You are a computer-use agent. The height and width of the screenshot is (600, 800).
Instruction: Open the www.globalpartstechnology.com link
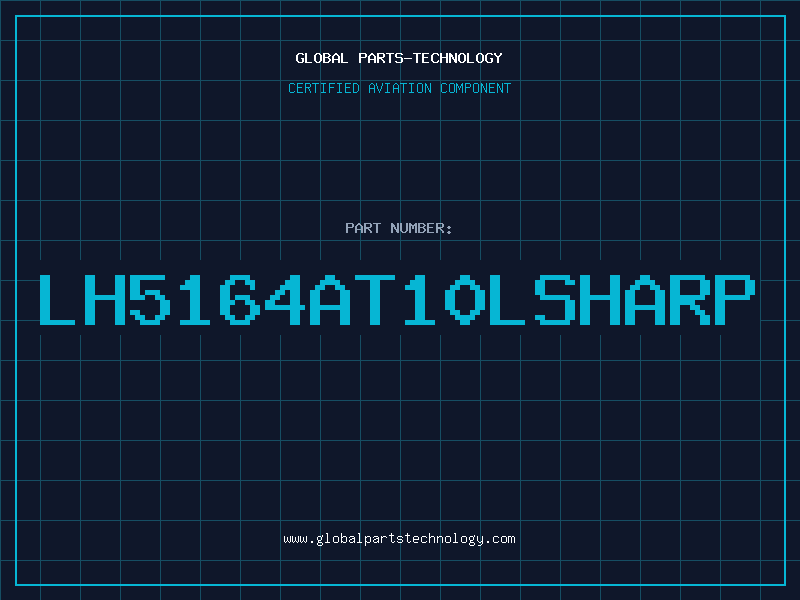point(399,539)
